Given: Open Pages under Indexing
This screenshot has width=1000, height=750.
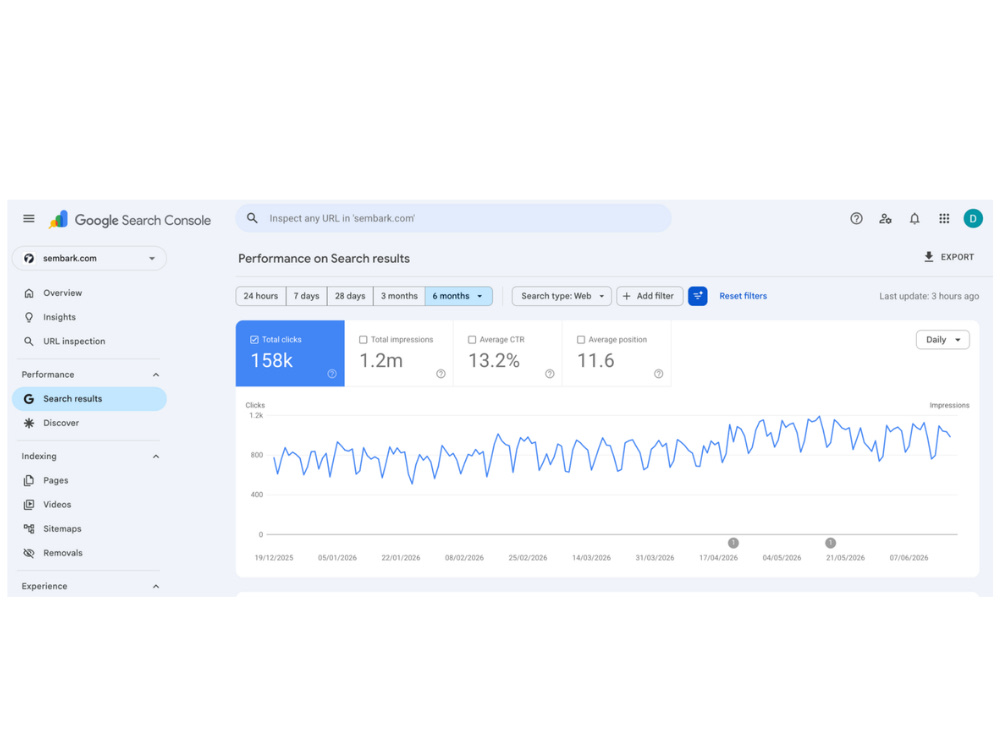Looking at the screenshot, I should (x=89, y=480).
